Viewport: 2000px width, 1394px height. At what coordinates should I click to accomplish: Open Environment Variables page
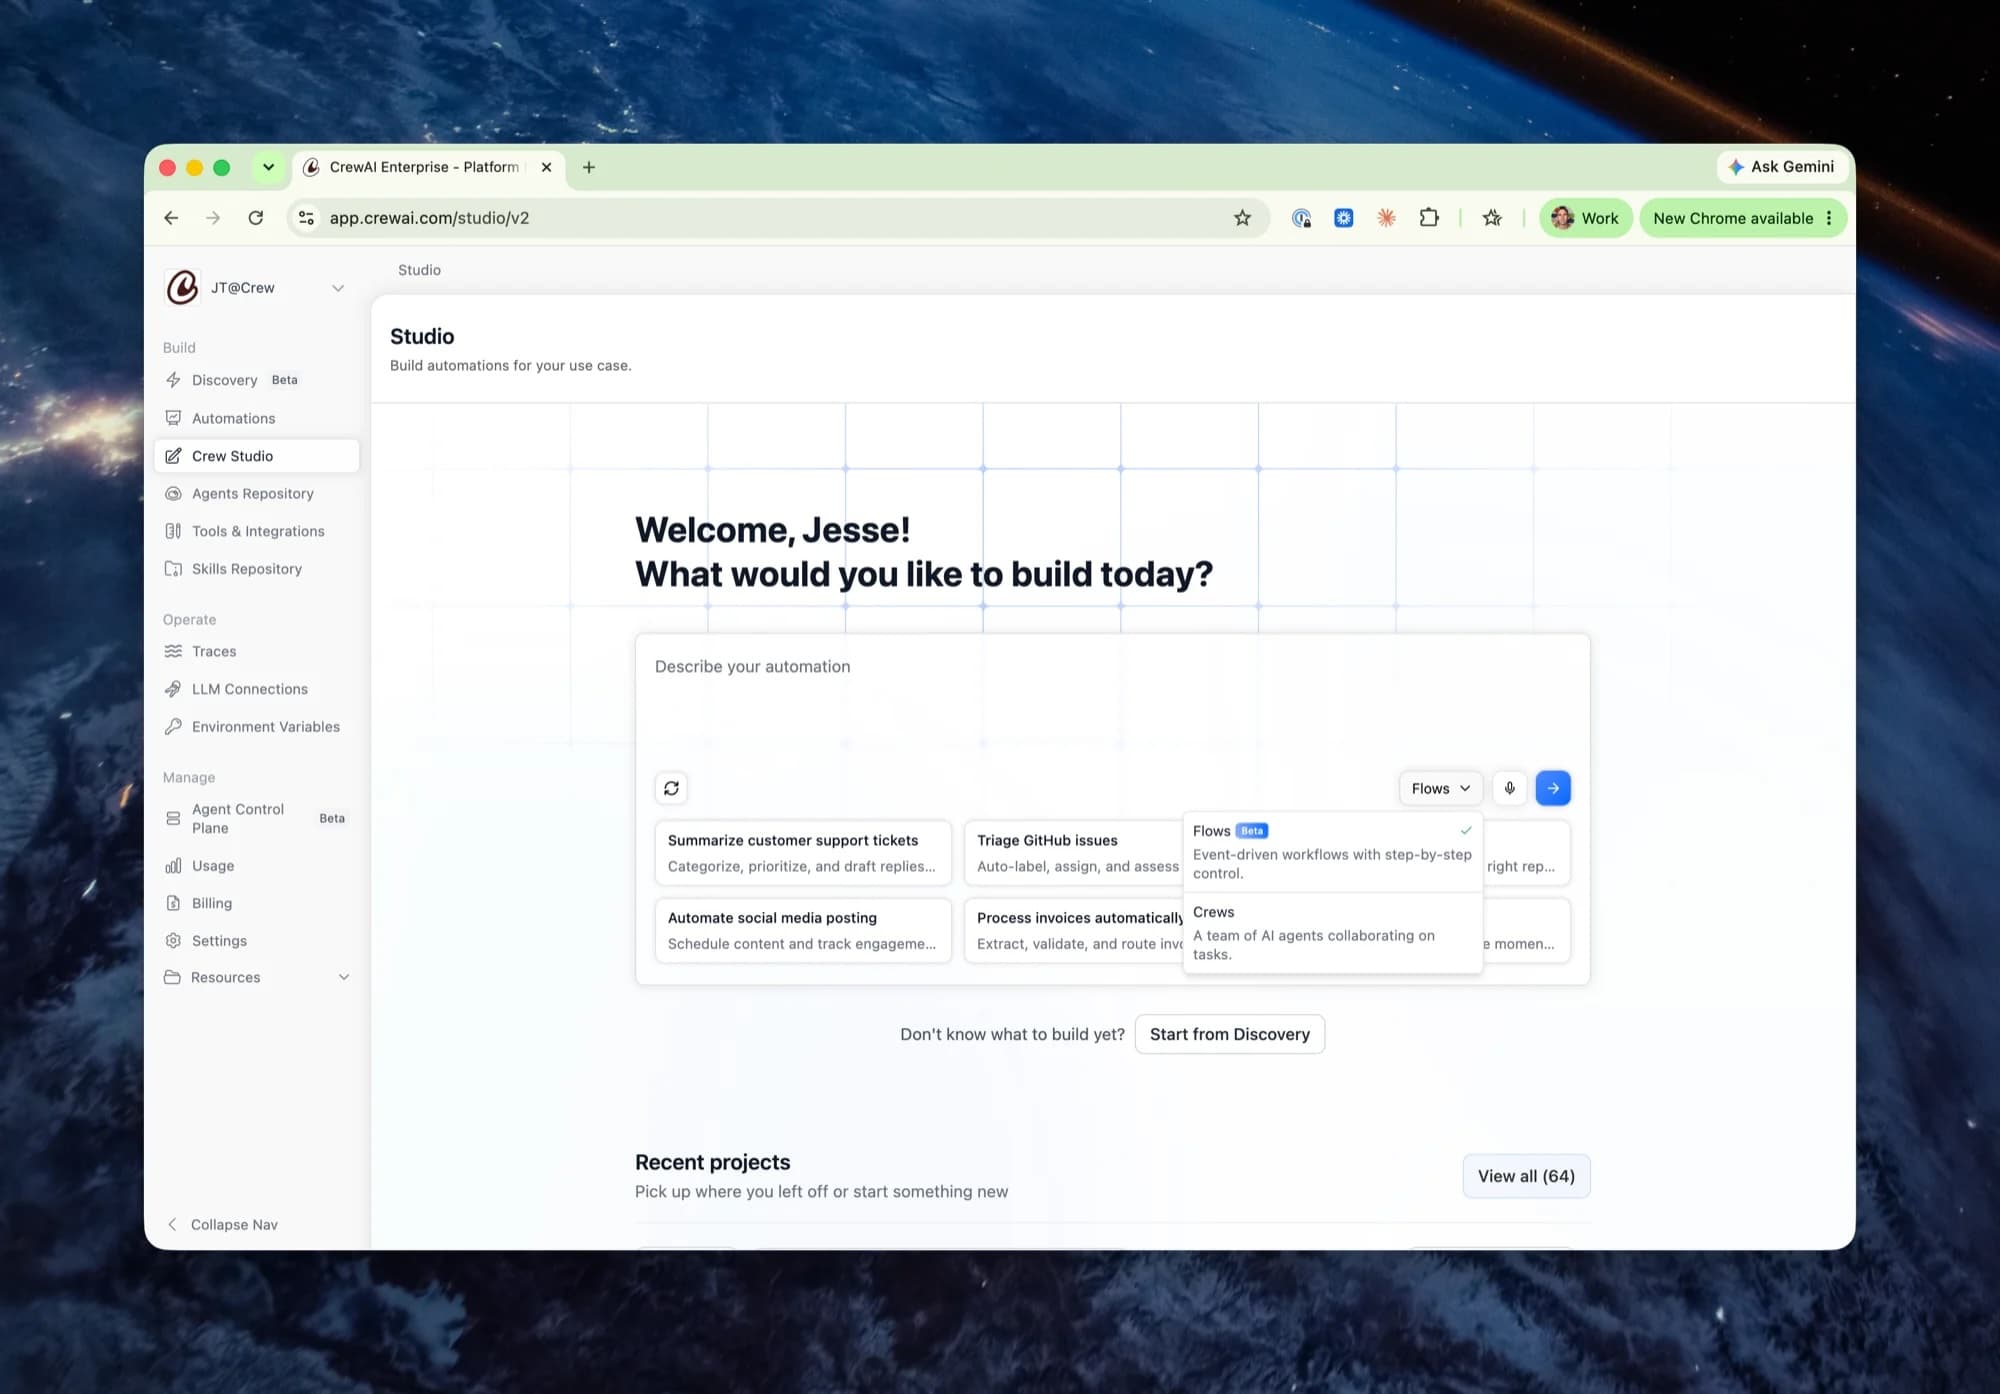click(x=256, y=727)
